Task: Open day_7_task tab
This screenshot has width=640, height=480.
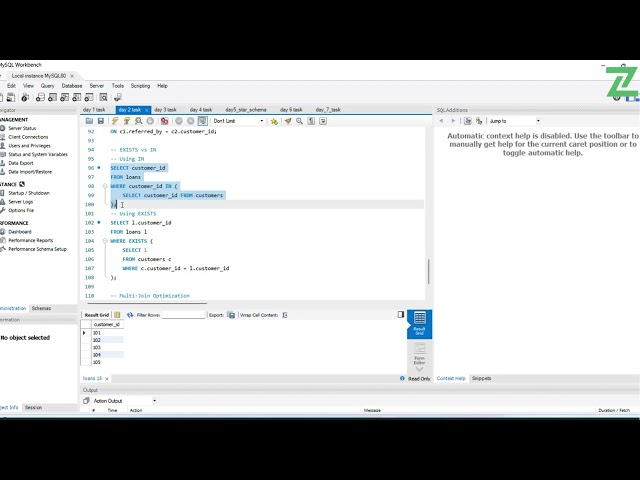Action: (x=328, y=109)
